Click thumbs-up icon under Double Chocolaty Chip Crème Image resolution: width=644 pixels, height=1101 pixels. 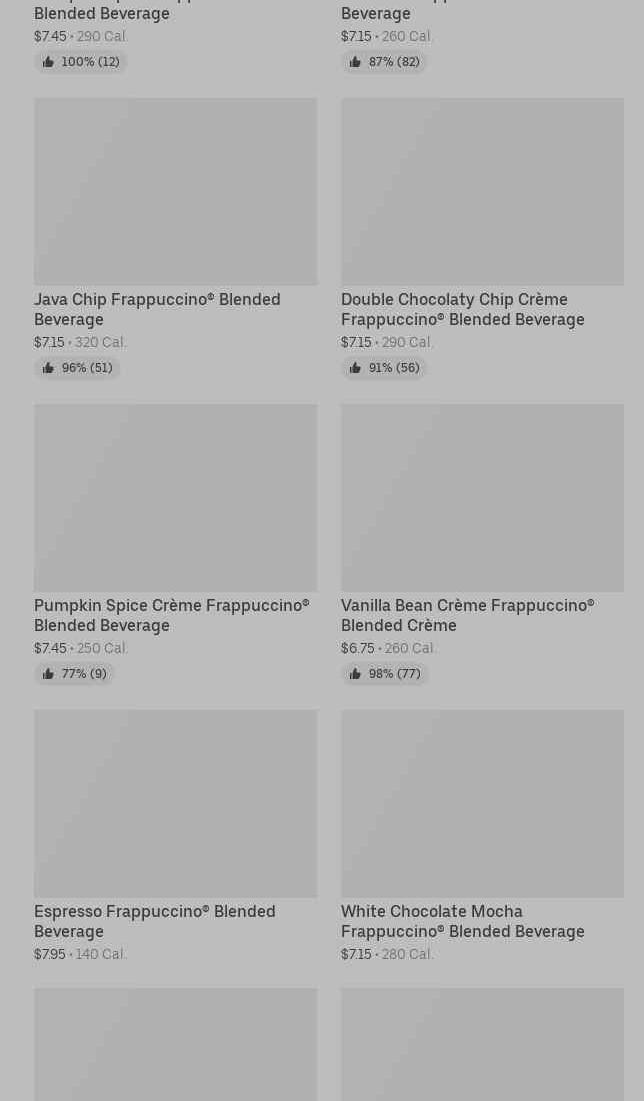tap(355, 368)
